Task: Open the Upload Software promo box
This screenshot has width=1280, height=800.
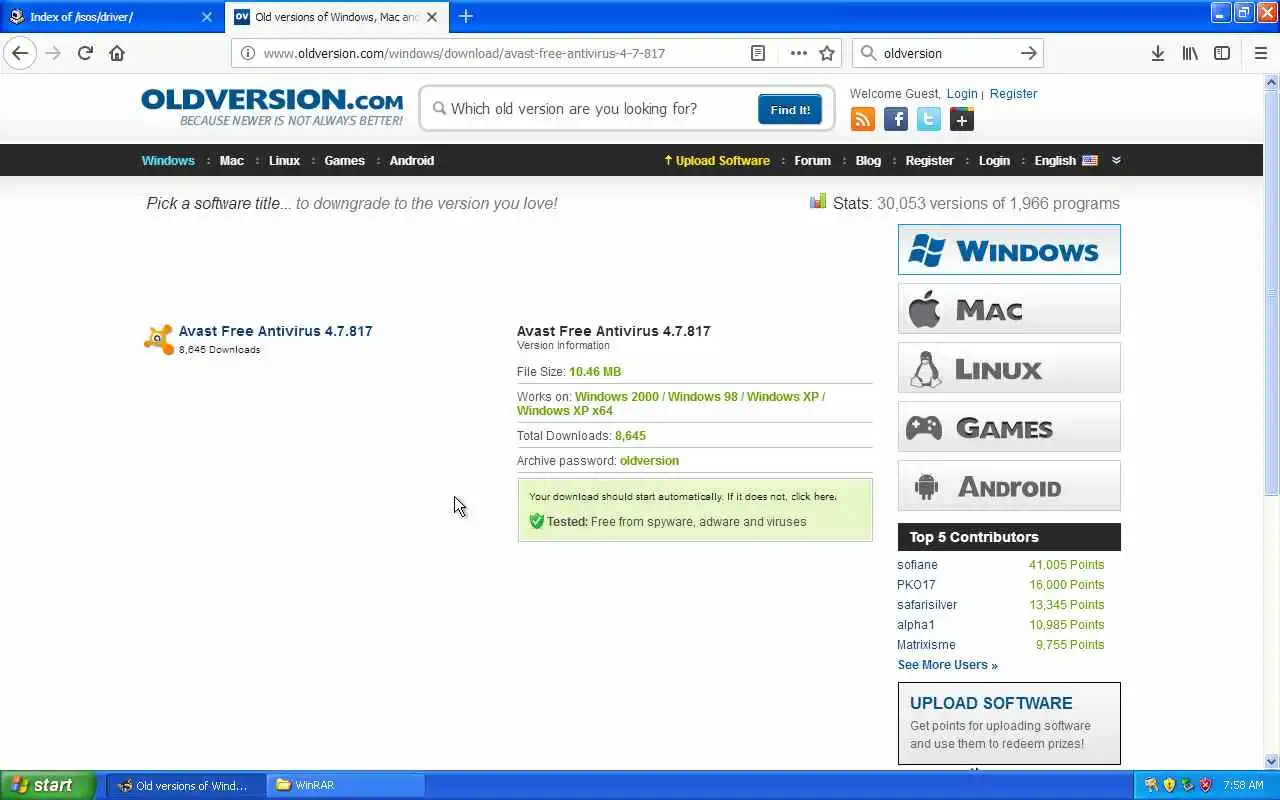Action: coord(1009,723)
